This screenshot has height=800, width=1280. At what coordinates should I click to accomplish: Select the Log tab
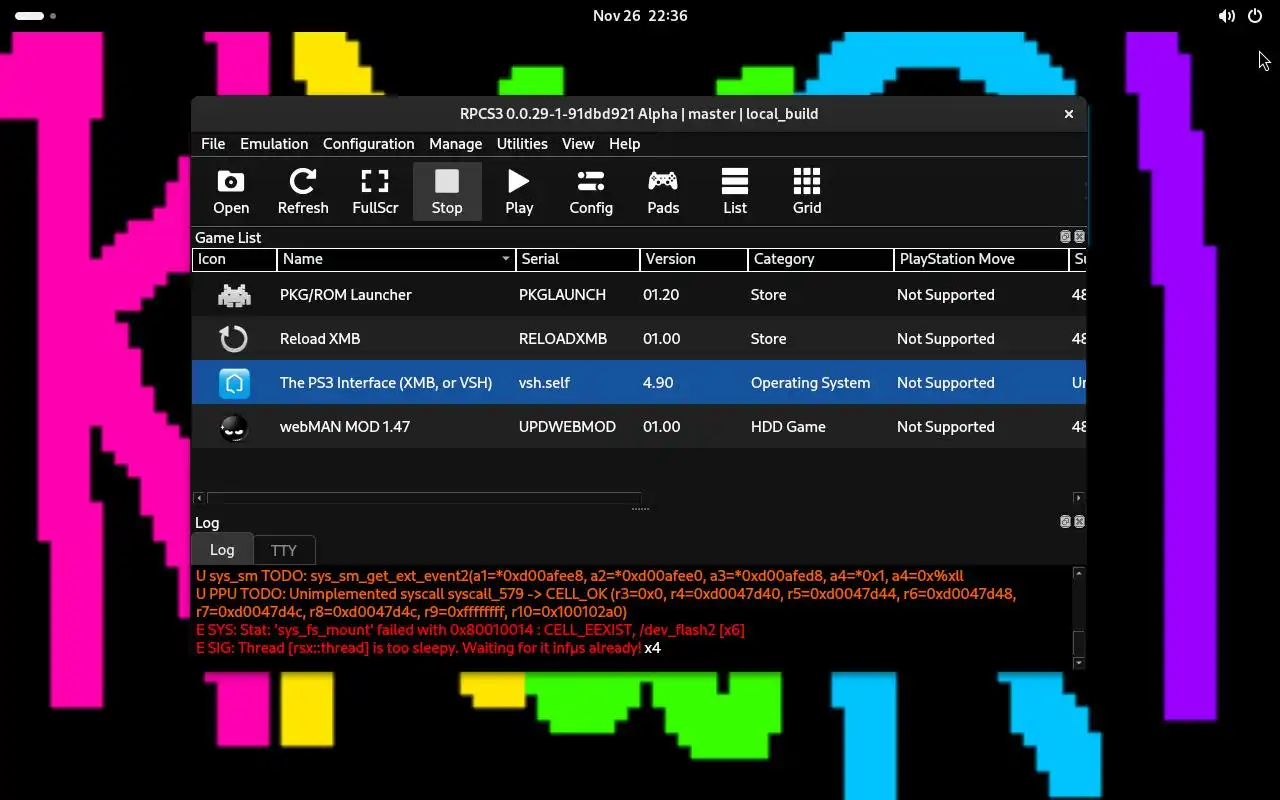[222, 549]
